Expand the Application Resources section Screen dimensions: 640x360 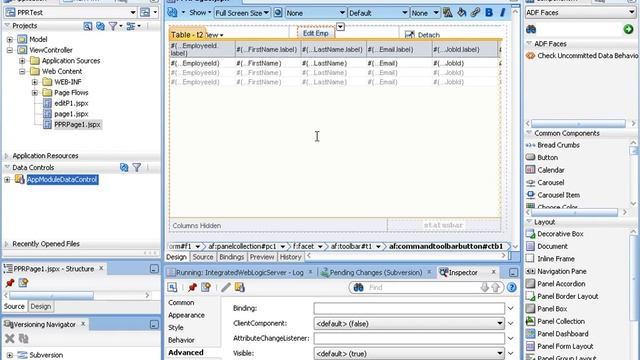pos(7,156)
